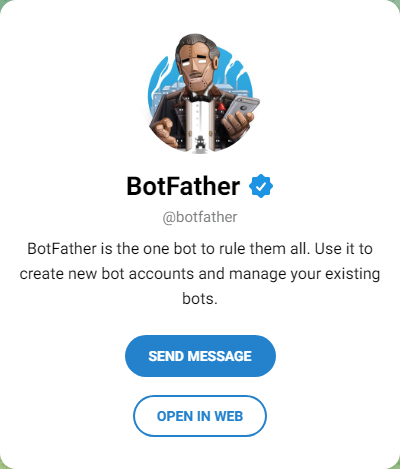Open the BotFather round profile avatar
This screenshot has width=400, height=469.
tap(200, 93)
